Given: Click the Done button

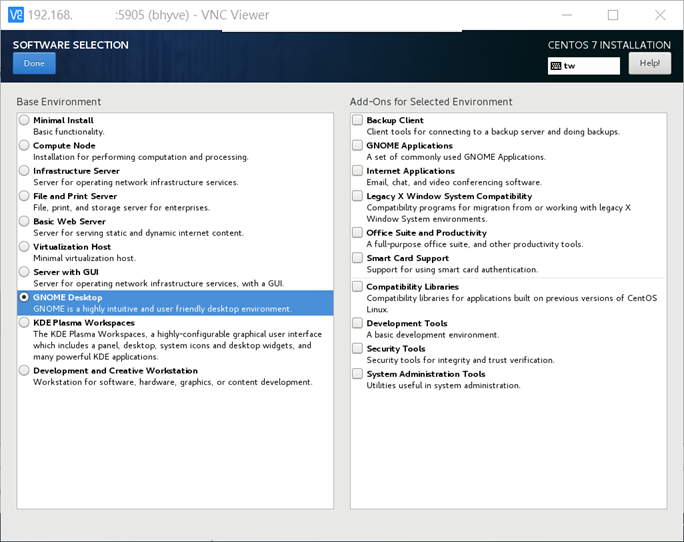Looking at the screenshot, I should [34, 63].
